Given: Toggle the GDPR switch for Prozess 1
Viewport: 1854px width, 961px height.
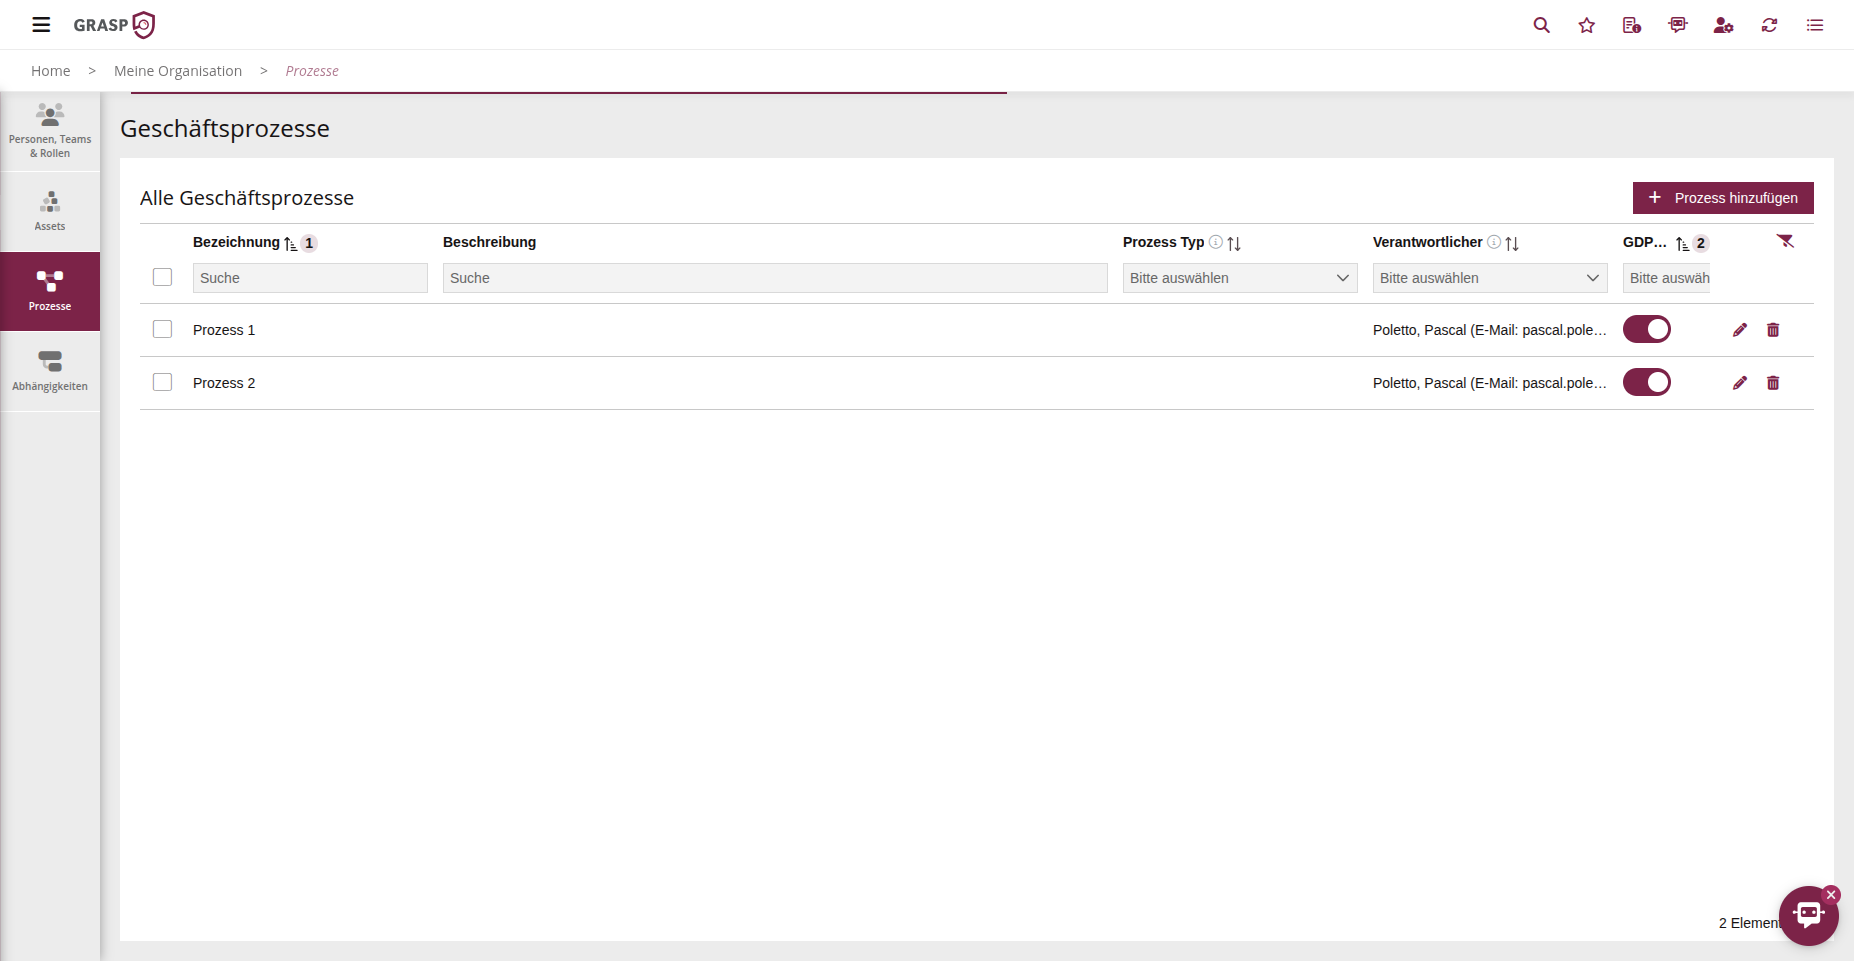Looking at the screenshot, I should [x=1646, y=329].
